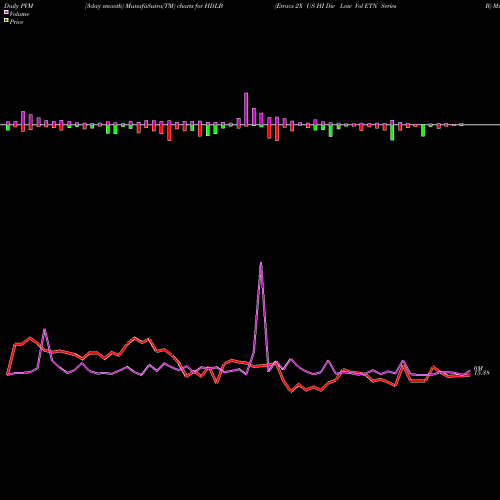Click the '0M' volume axis label

coord(478,368)
